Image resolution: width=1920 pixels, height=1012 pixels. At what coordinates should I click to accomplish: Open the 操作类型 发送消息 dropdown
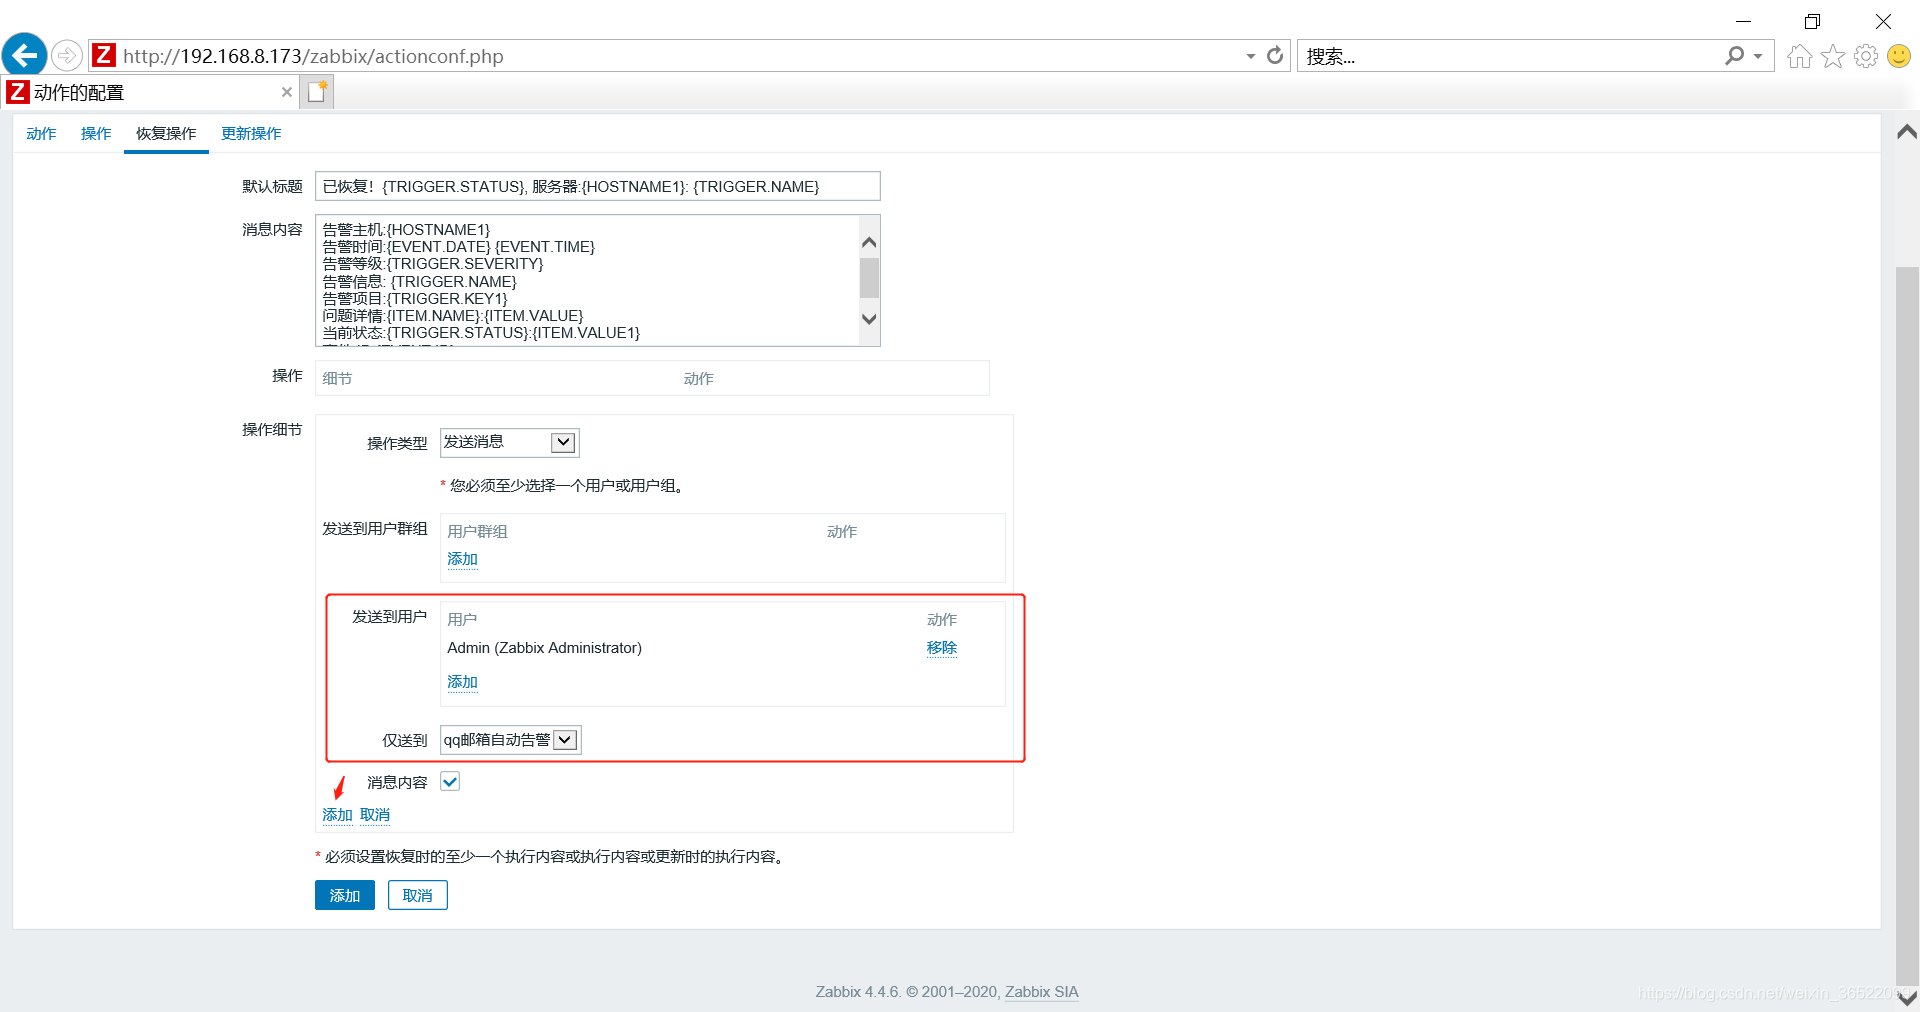click(x=510, y=442)
